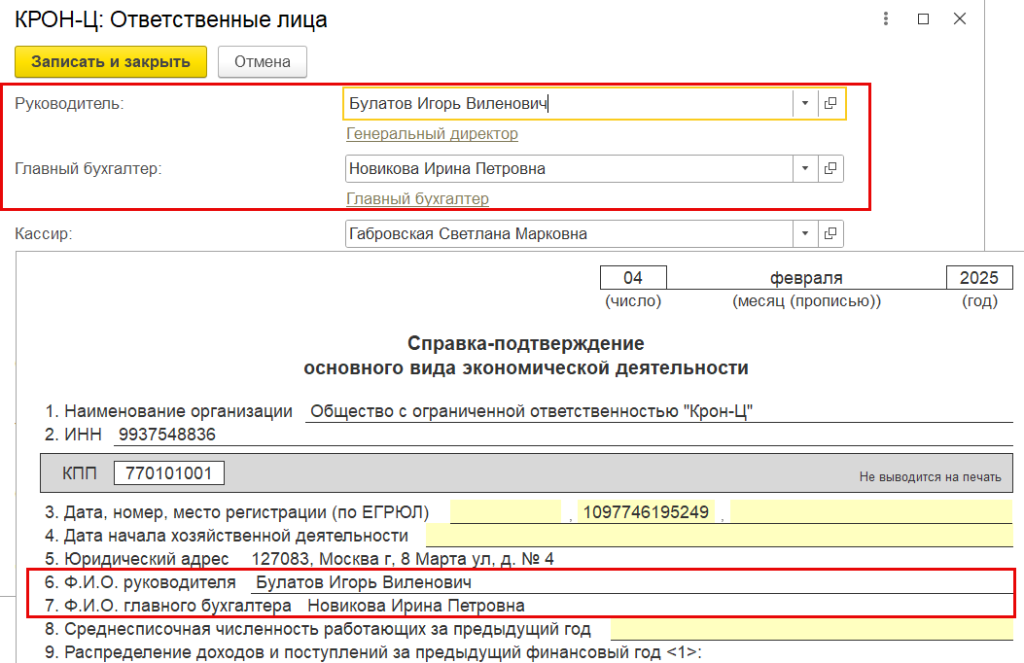Screen dimensions: 1024x663
Task: Expand the Руководитель dropdown list
Action: click(x=805, y=103)
